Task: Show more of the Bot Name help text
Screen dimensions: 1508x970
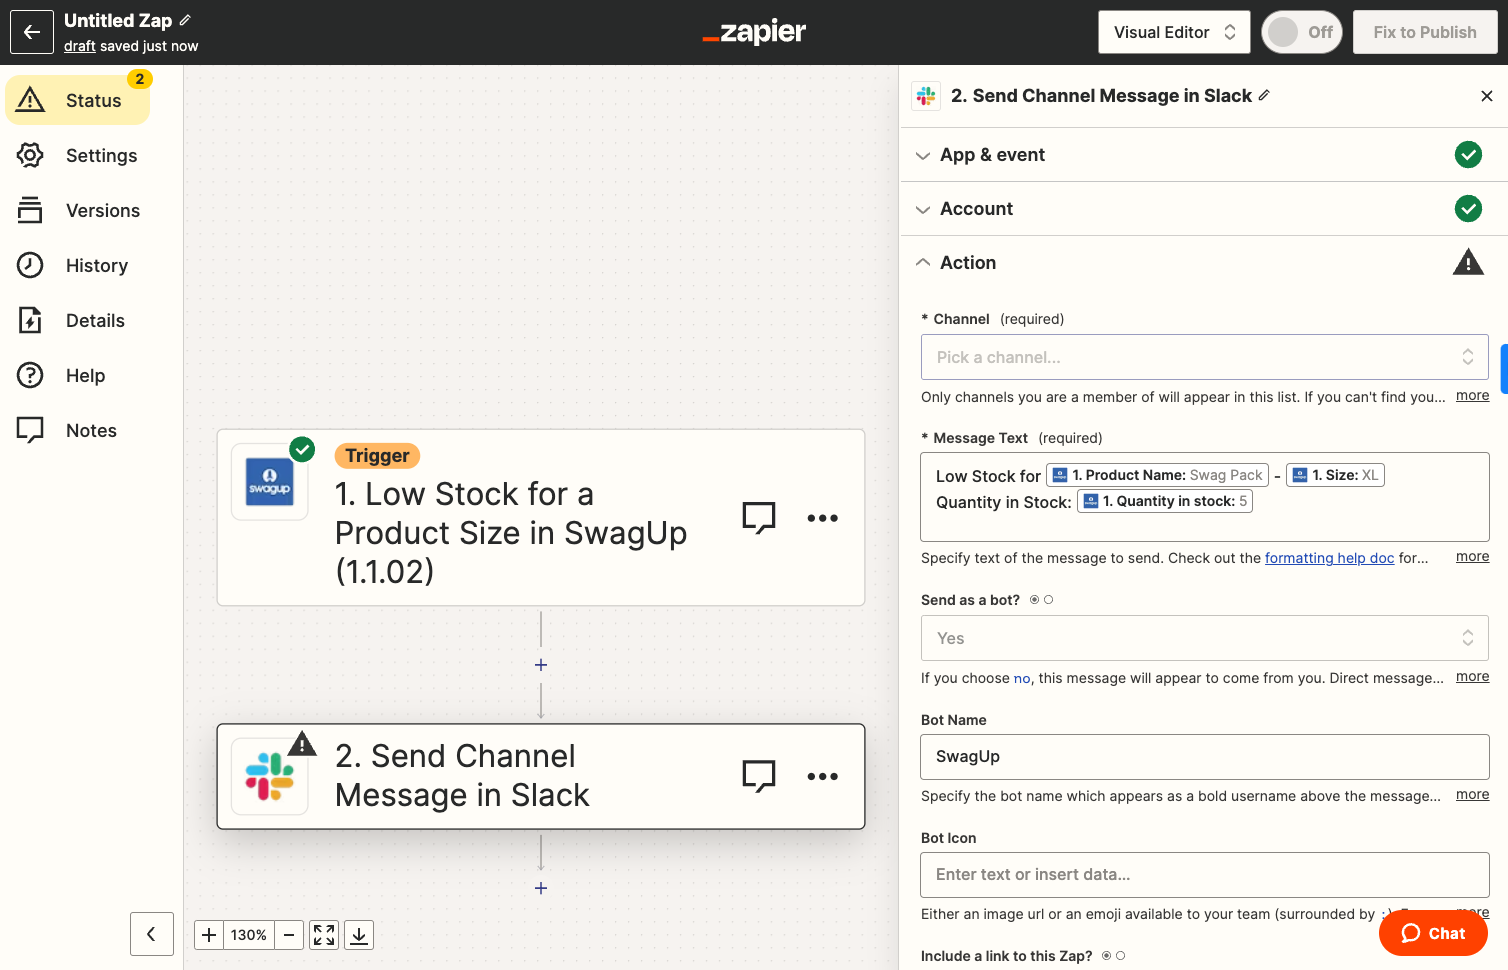Action: tap(1472, 795)
